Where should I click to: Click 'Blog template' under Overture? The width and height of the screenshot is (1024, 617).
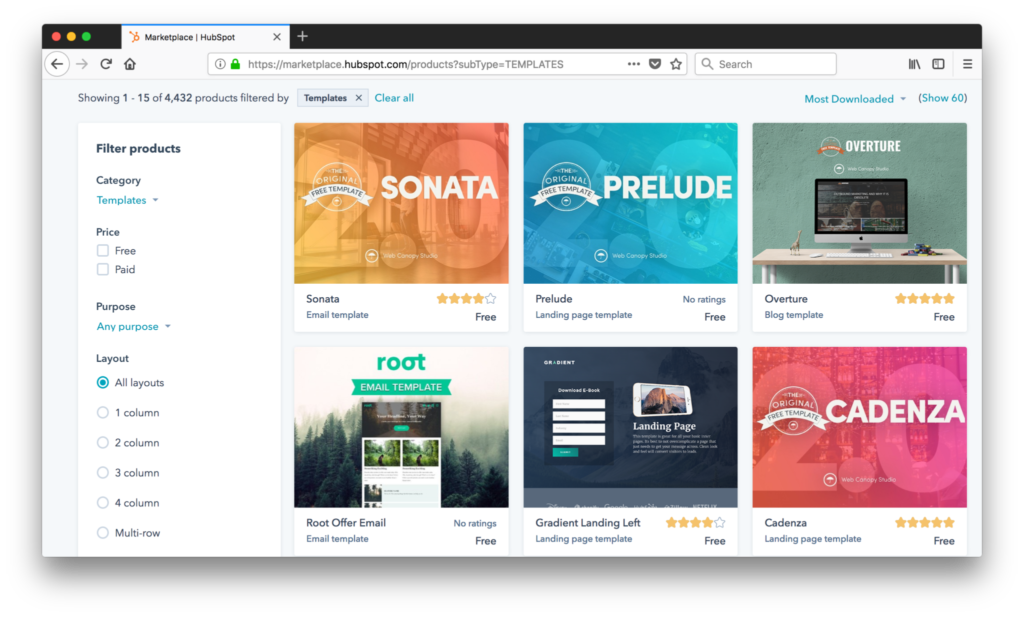[x=793, y=315]
